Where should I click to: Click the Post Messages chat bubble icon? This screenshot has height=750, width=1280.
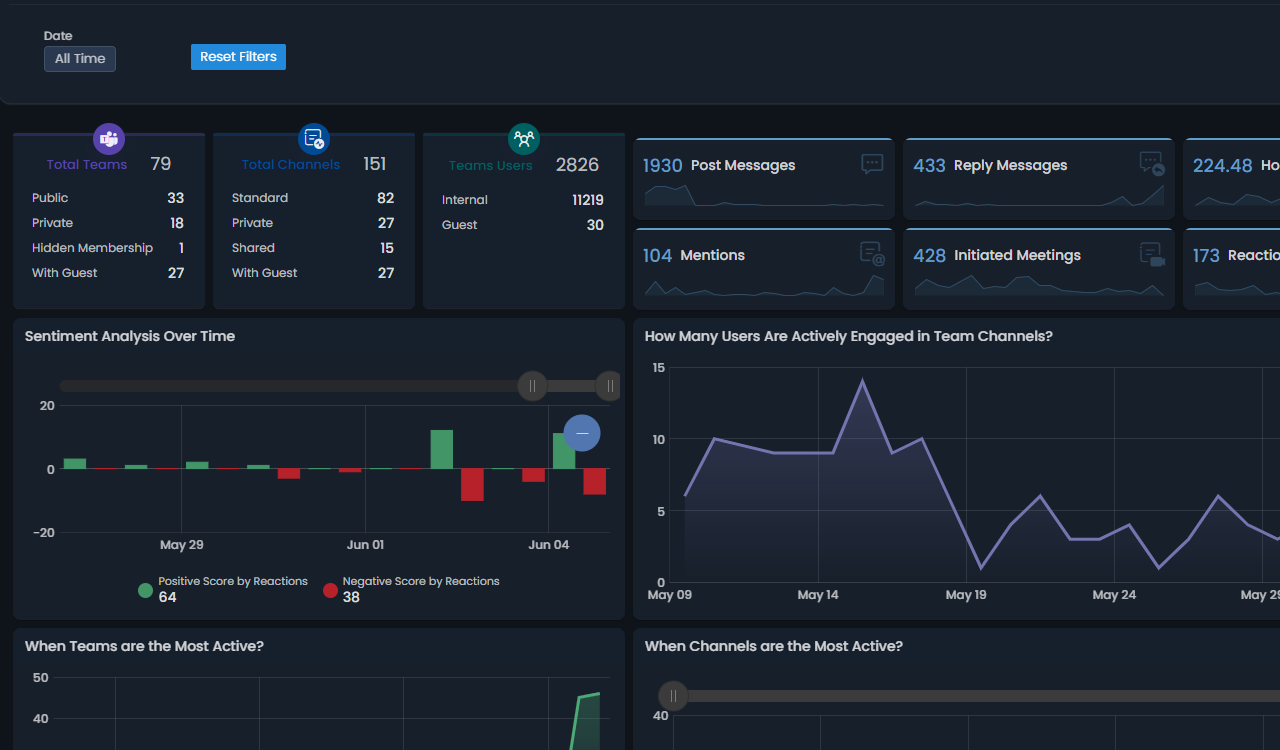pyautogui.click(x=872, y=164)
